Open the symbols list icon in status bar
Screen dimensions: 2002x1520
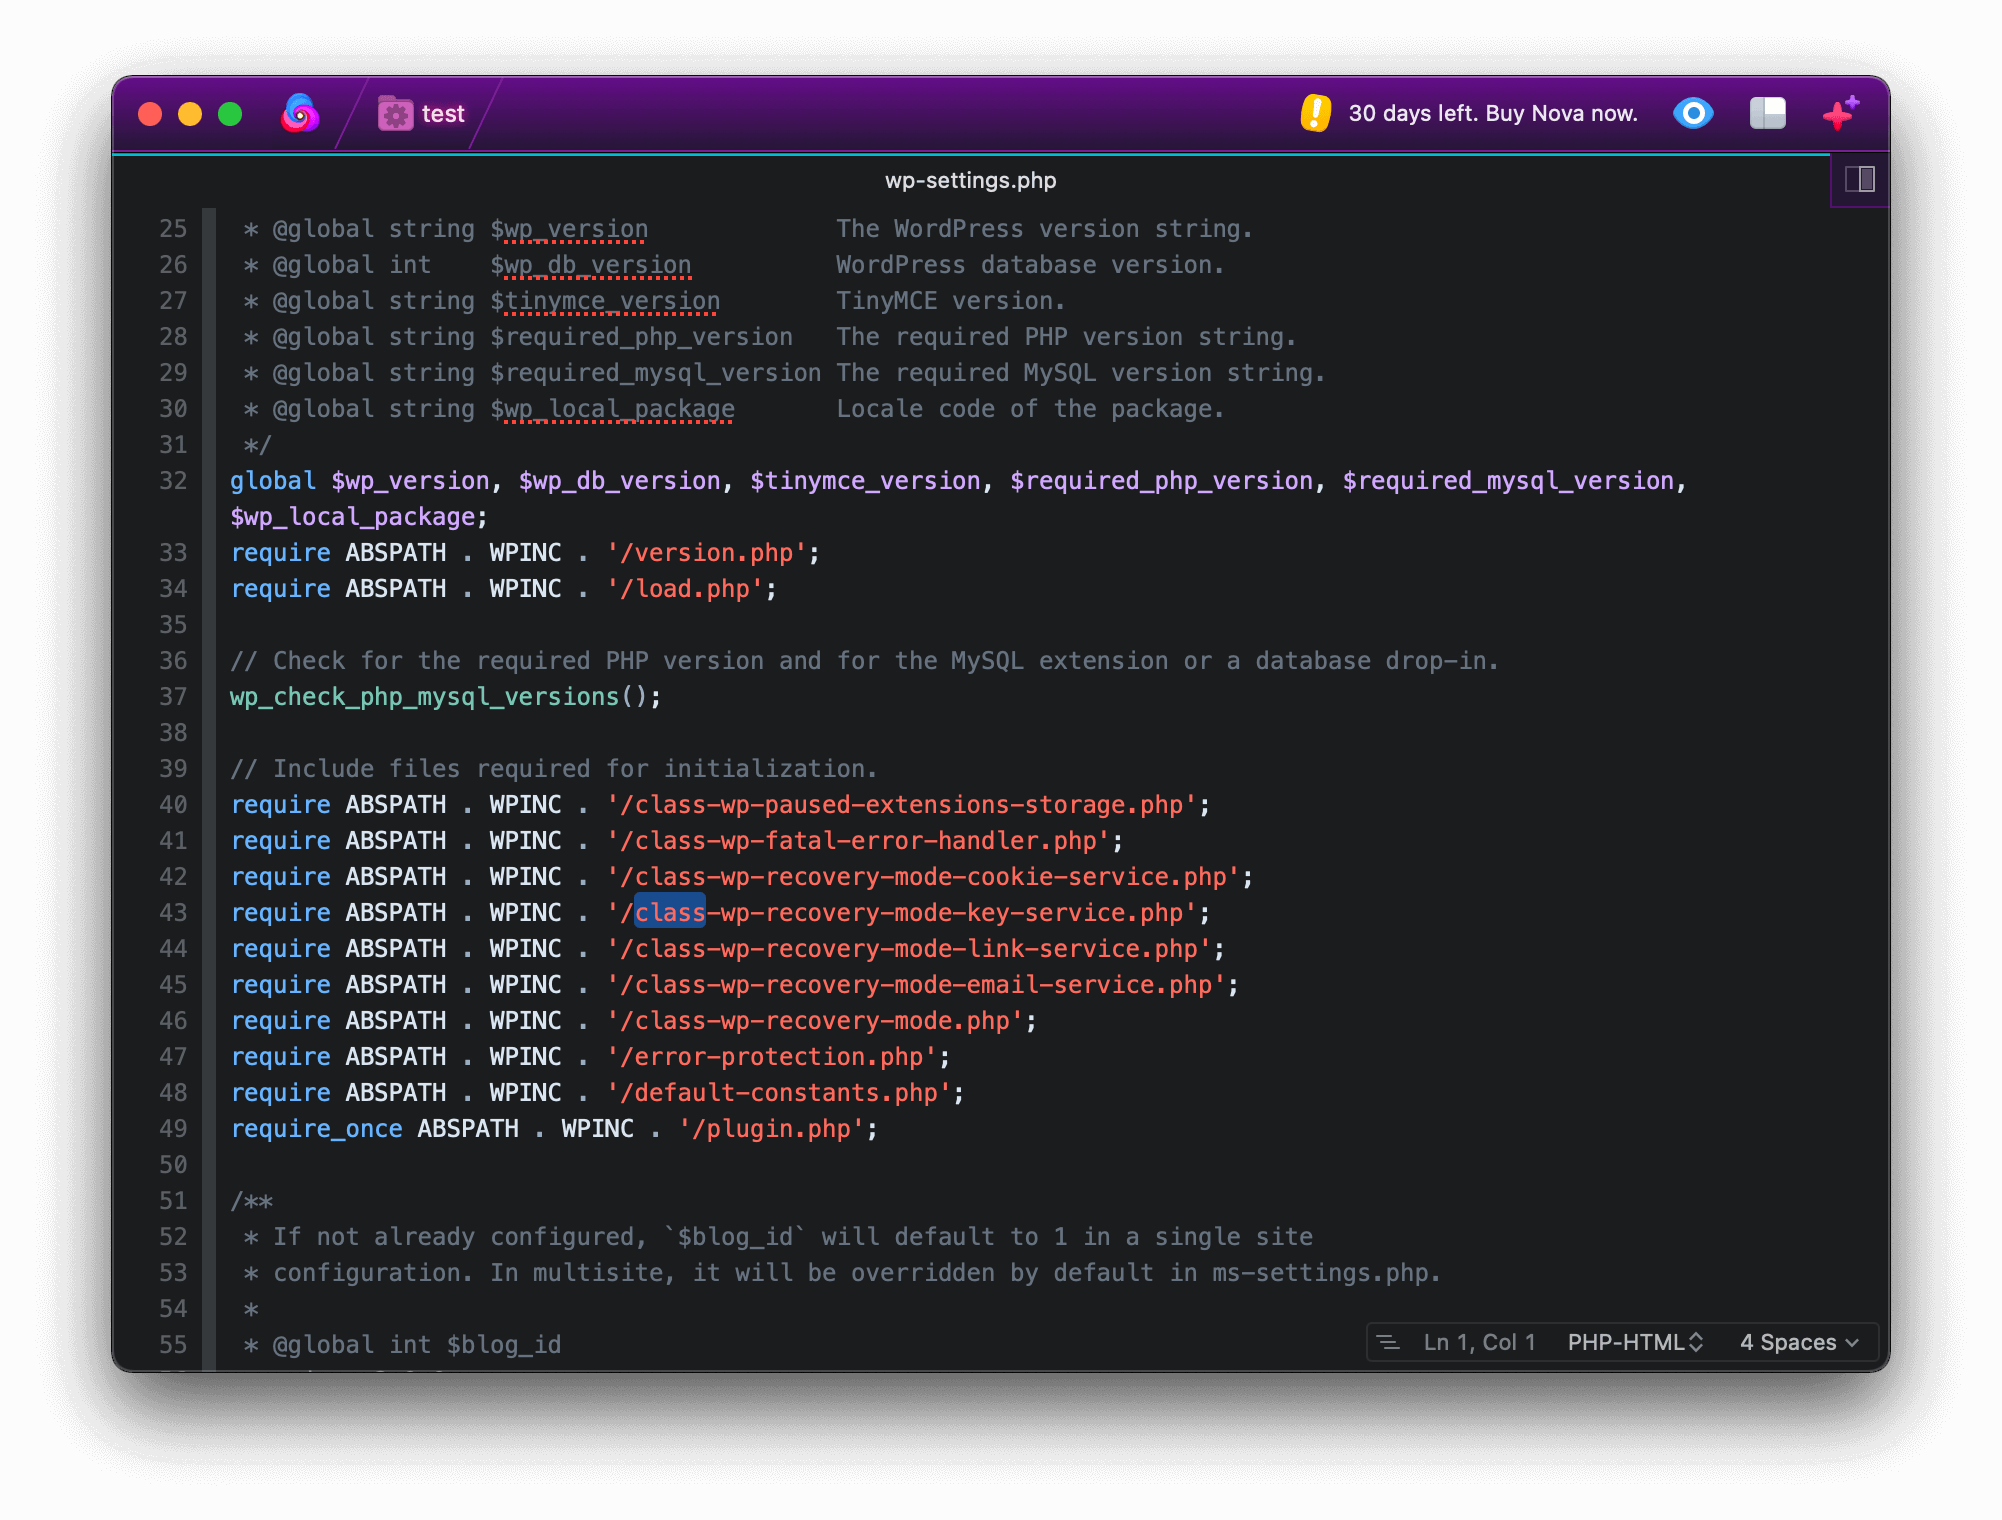(x=1388, y=1342)
